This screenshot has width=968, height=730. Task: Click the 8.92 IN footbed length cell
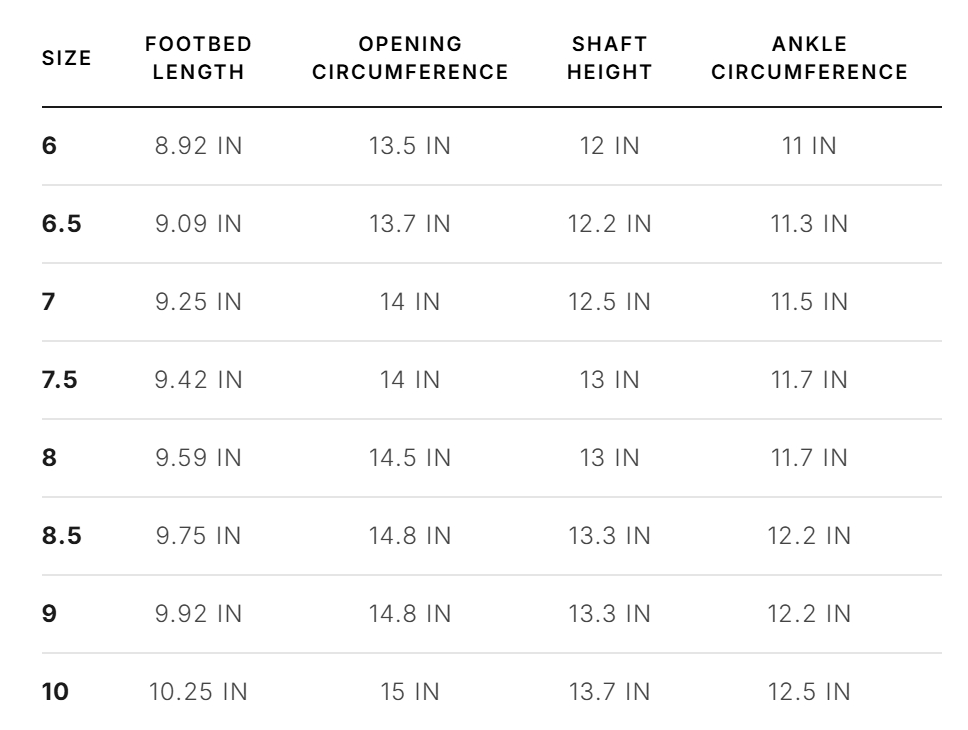198,146
